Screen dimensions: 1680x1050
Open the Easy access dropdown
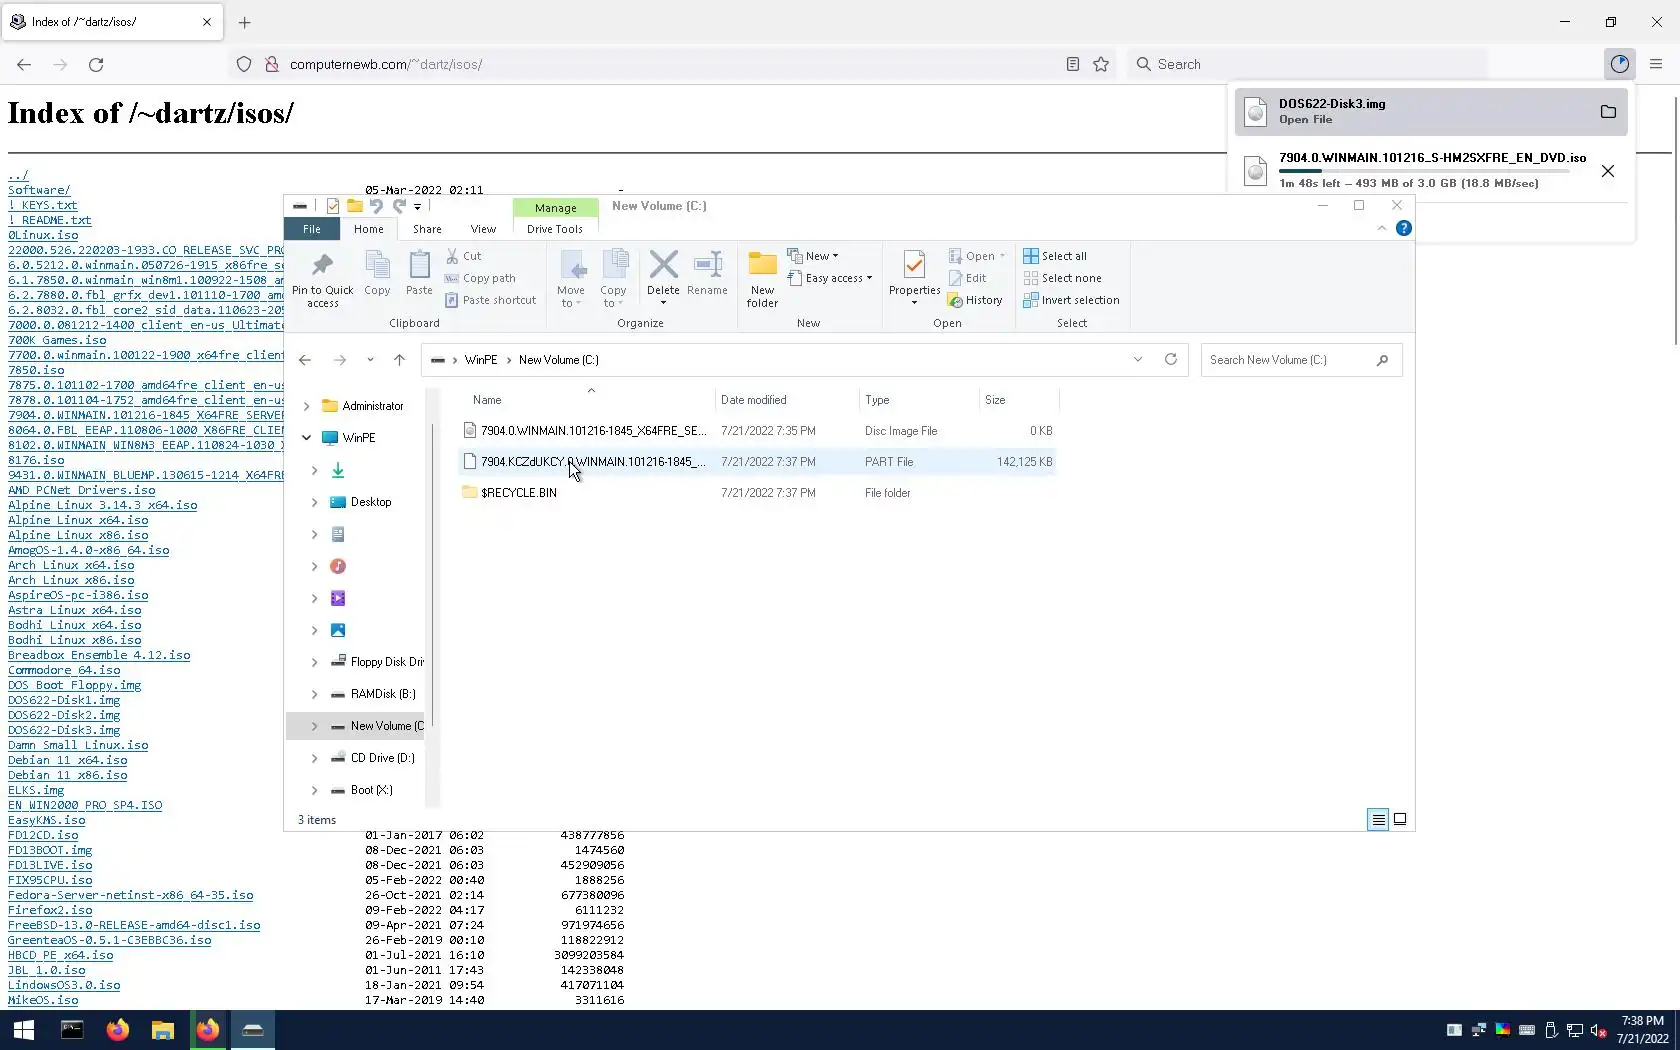[830, 278]
